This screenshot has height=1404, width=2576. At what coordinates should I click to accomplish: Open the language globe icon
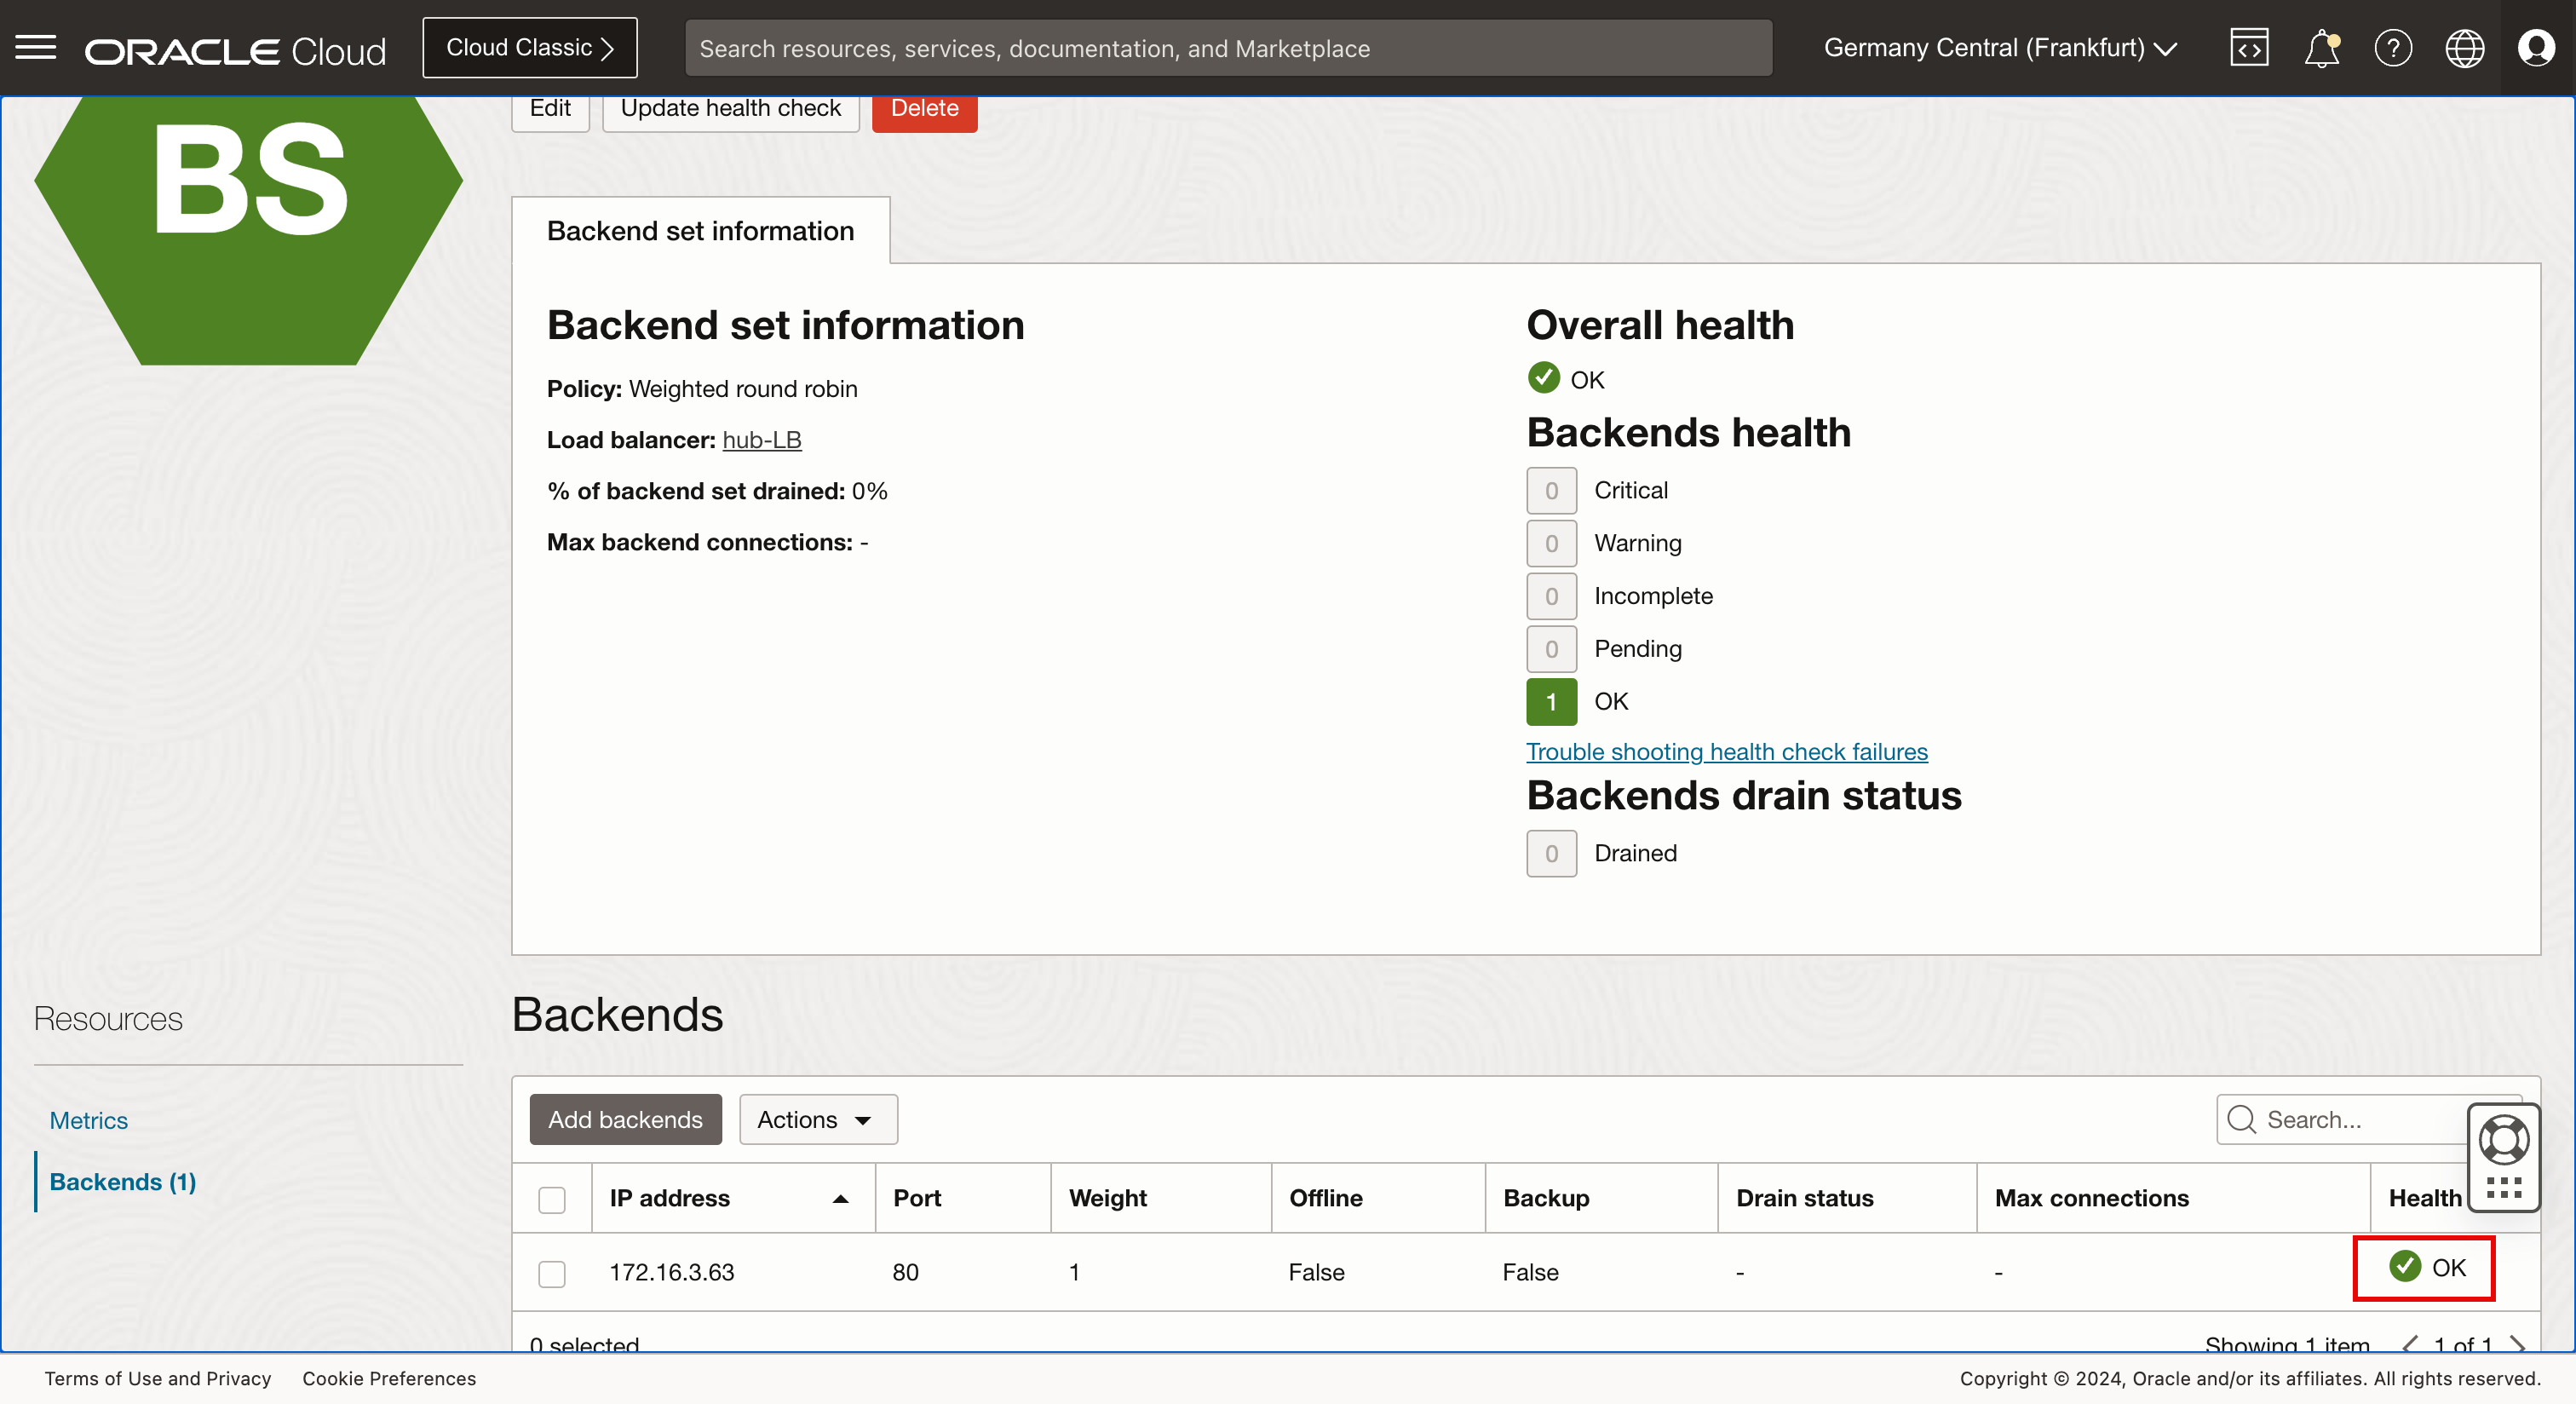coord(2464,48)
